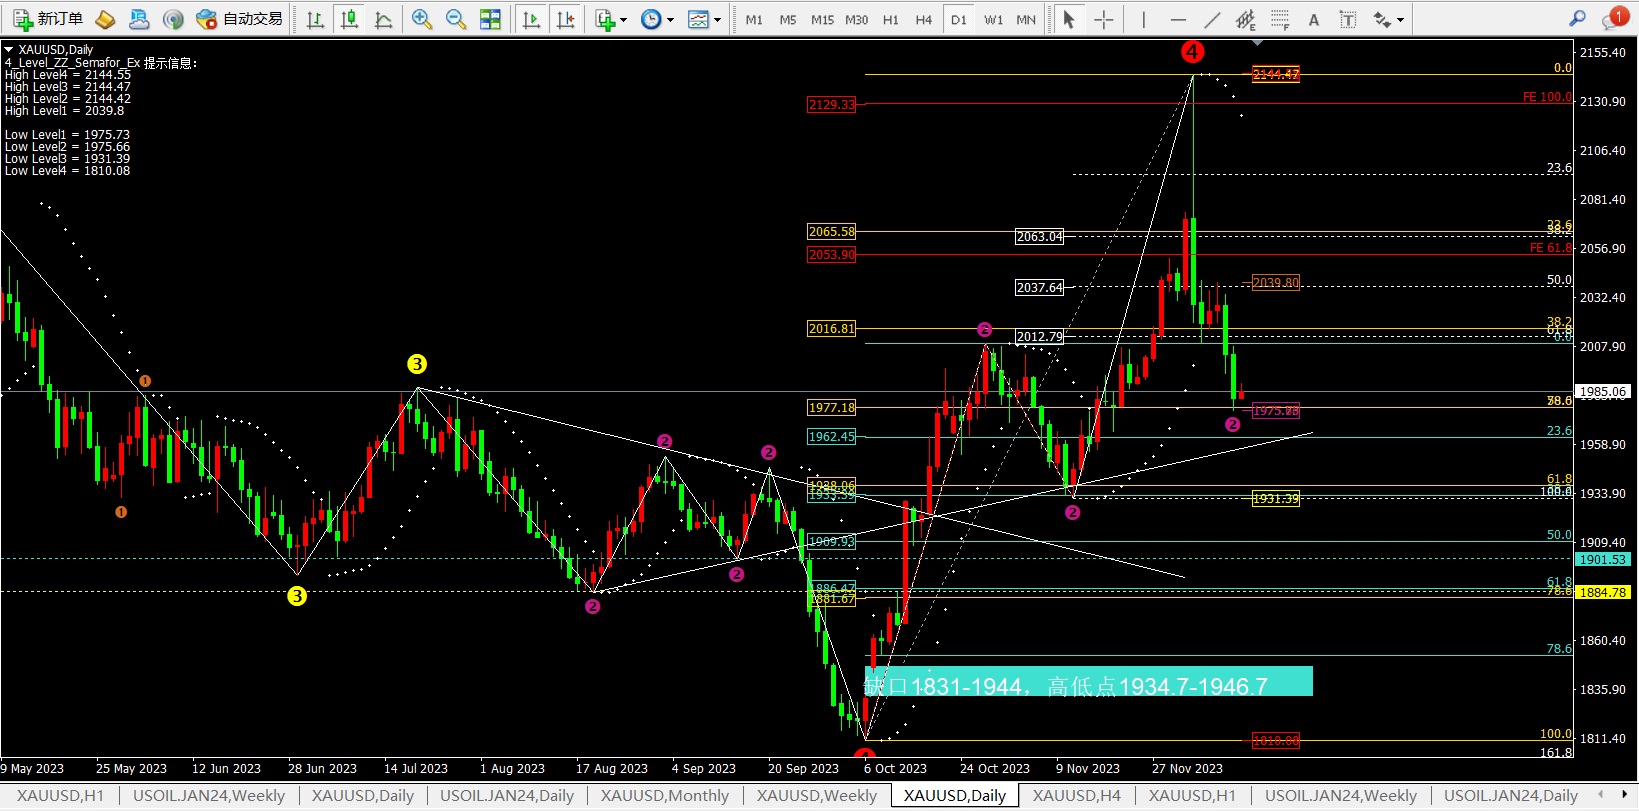1639x811 pixels.
Task: Toggle chart shift from right edge
Action: 566,19
